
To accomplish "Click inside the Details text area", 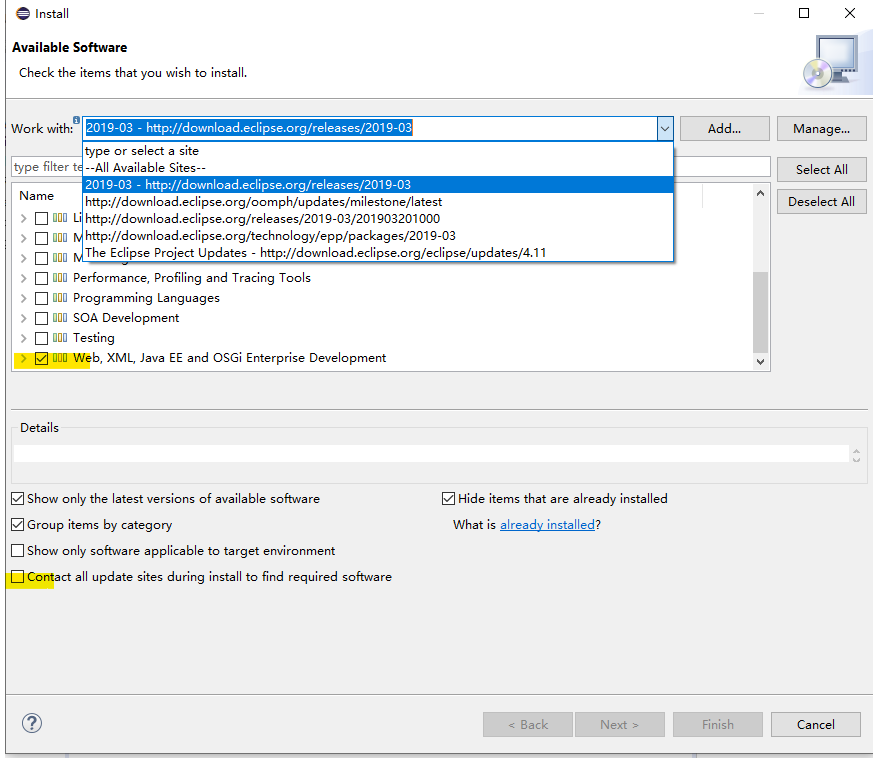I will click(431, 453).
